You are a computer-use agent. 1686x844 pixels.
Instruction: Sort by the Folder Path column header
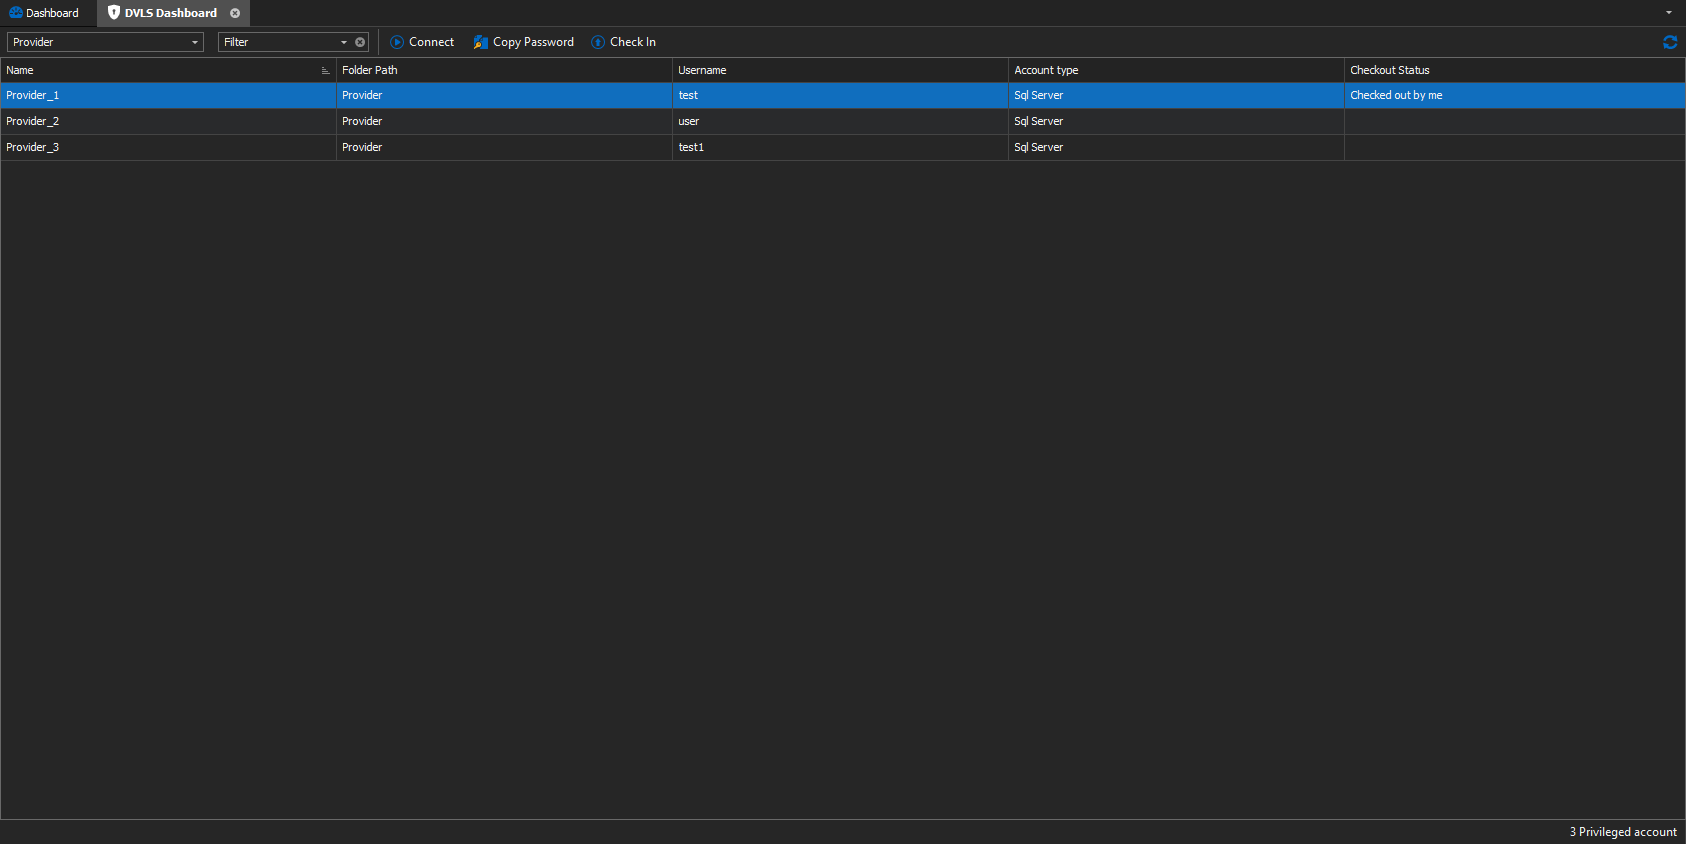(370, 70)
